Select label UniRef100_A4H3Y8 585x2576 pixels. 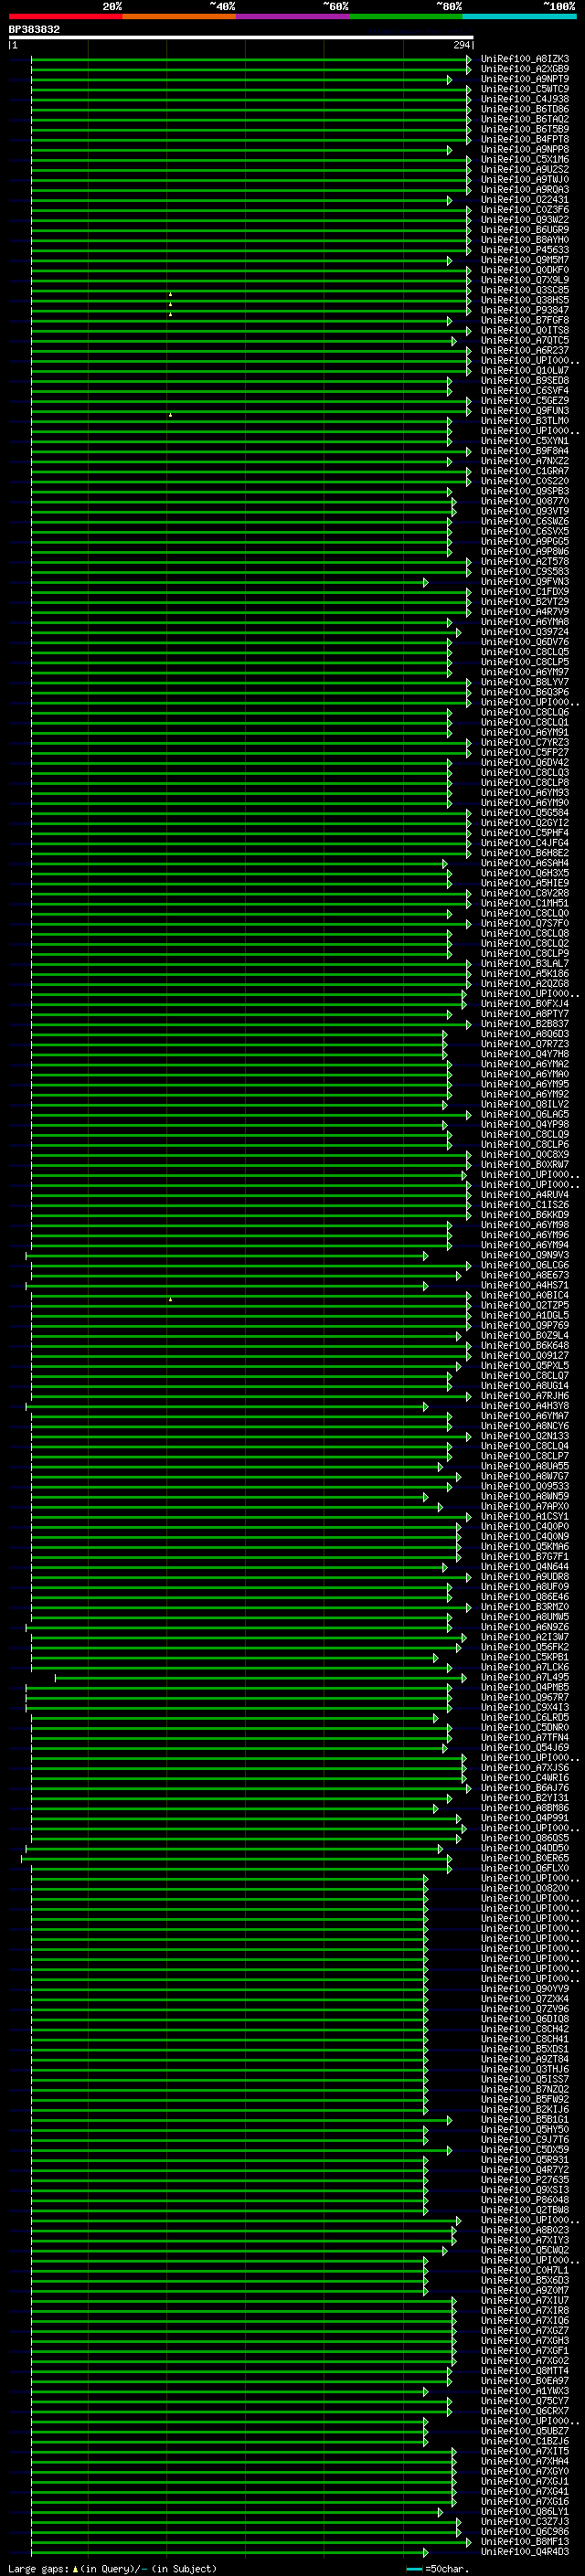click(525, 1406)
